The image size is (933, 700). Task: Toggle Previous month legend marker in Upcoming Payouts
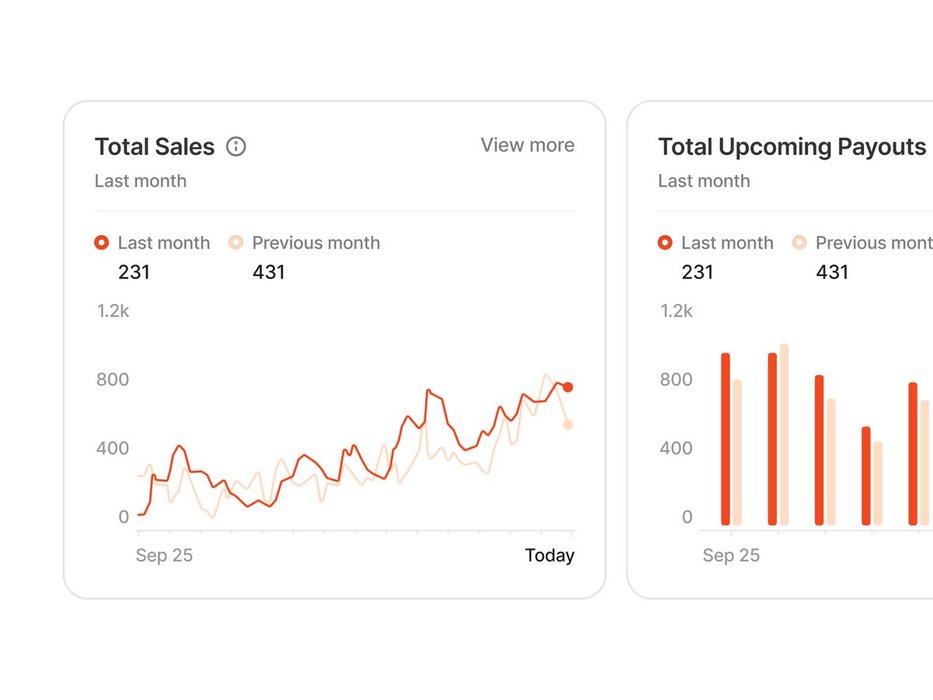(799, 243)
